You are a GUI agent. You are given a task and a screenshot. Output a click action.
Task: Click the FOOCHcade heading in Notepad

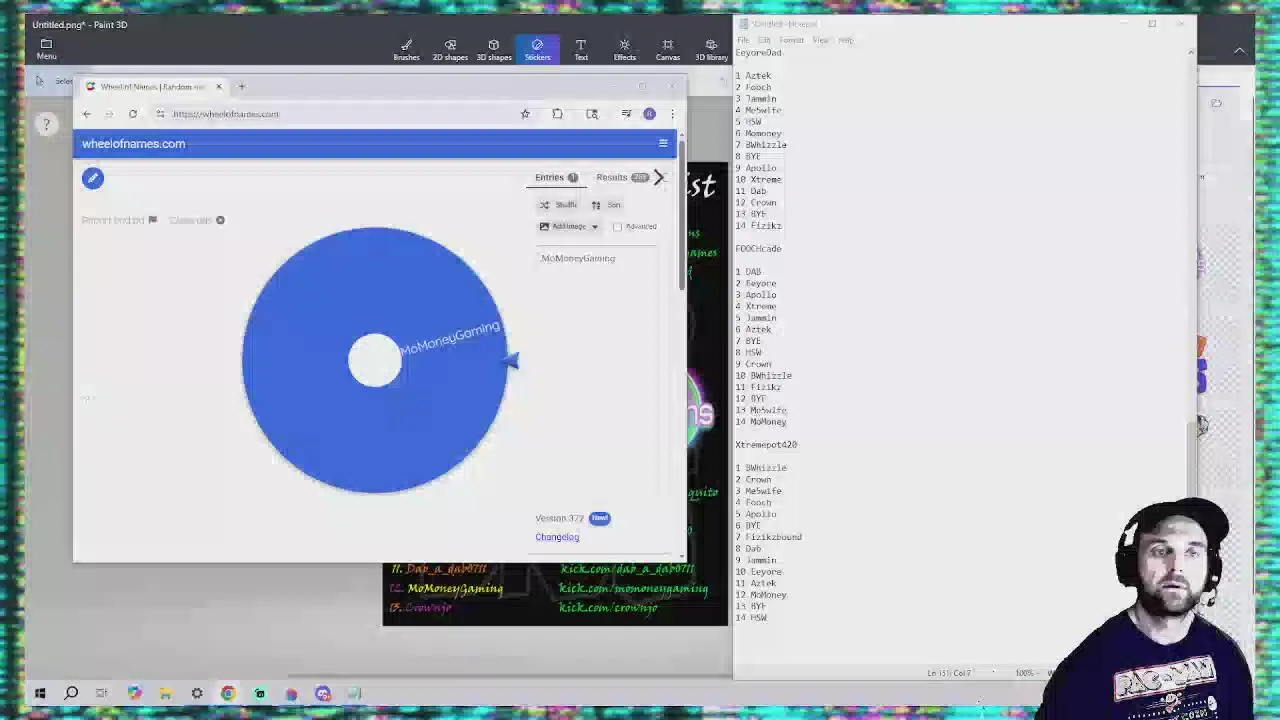pyautogui.click(x=758, y=249)
